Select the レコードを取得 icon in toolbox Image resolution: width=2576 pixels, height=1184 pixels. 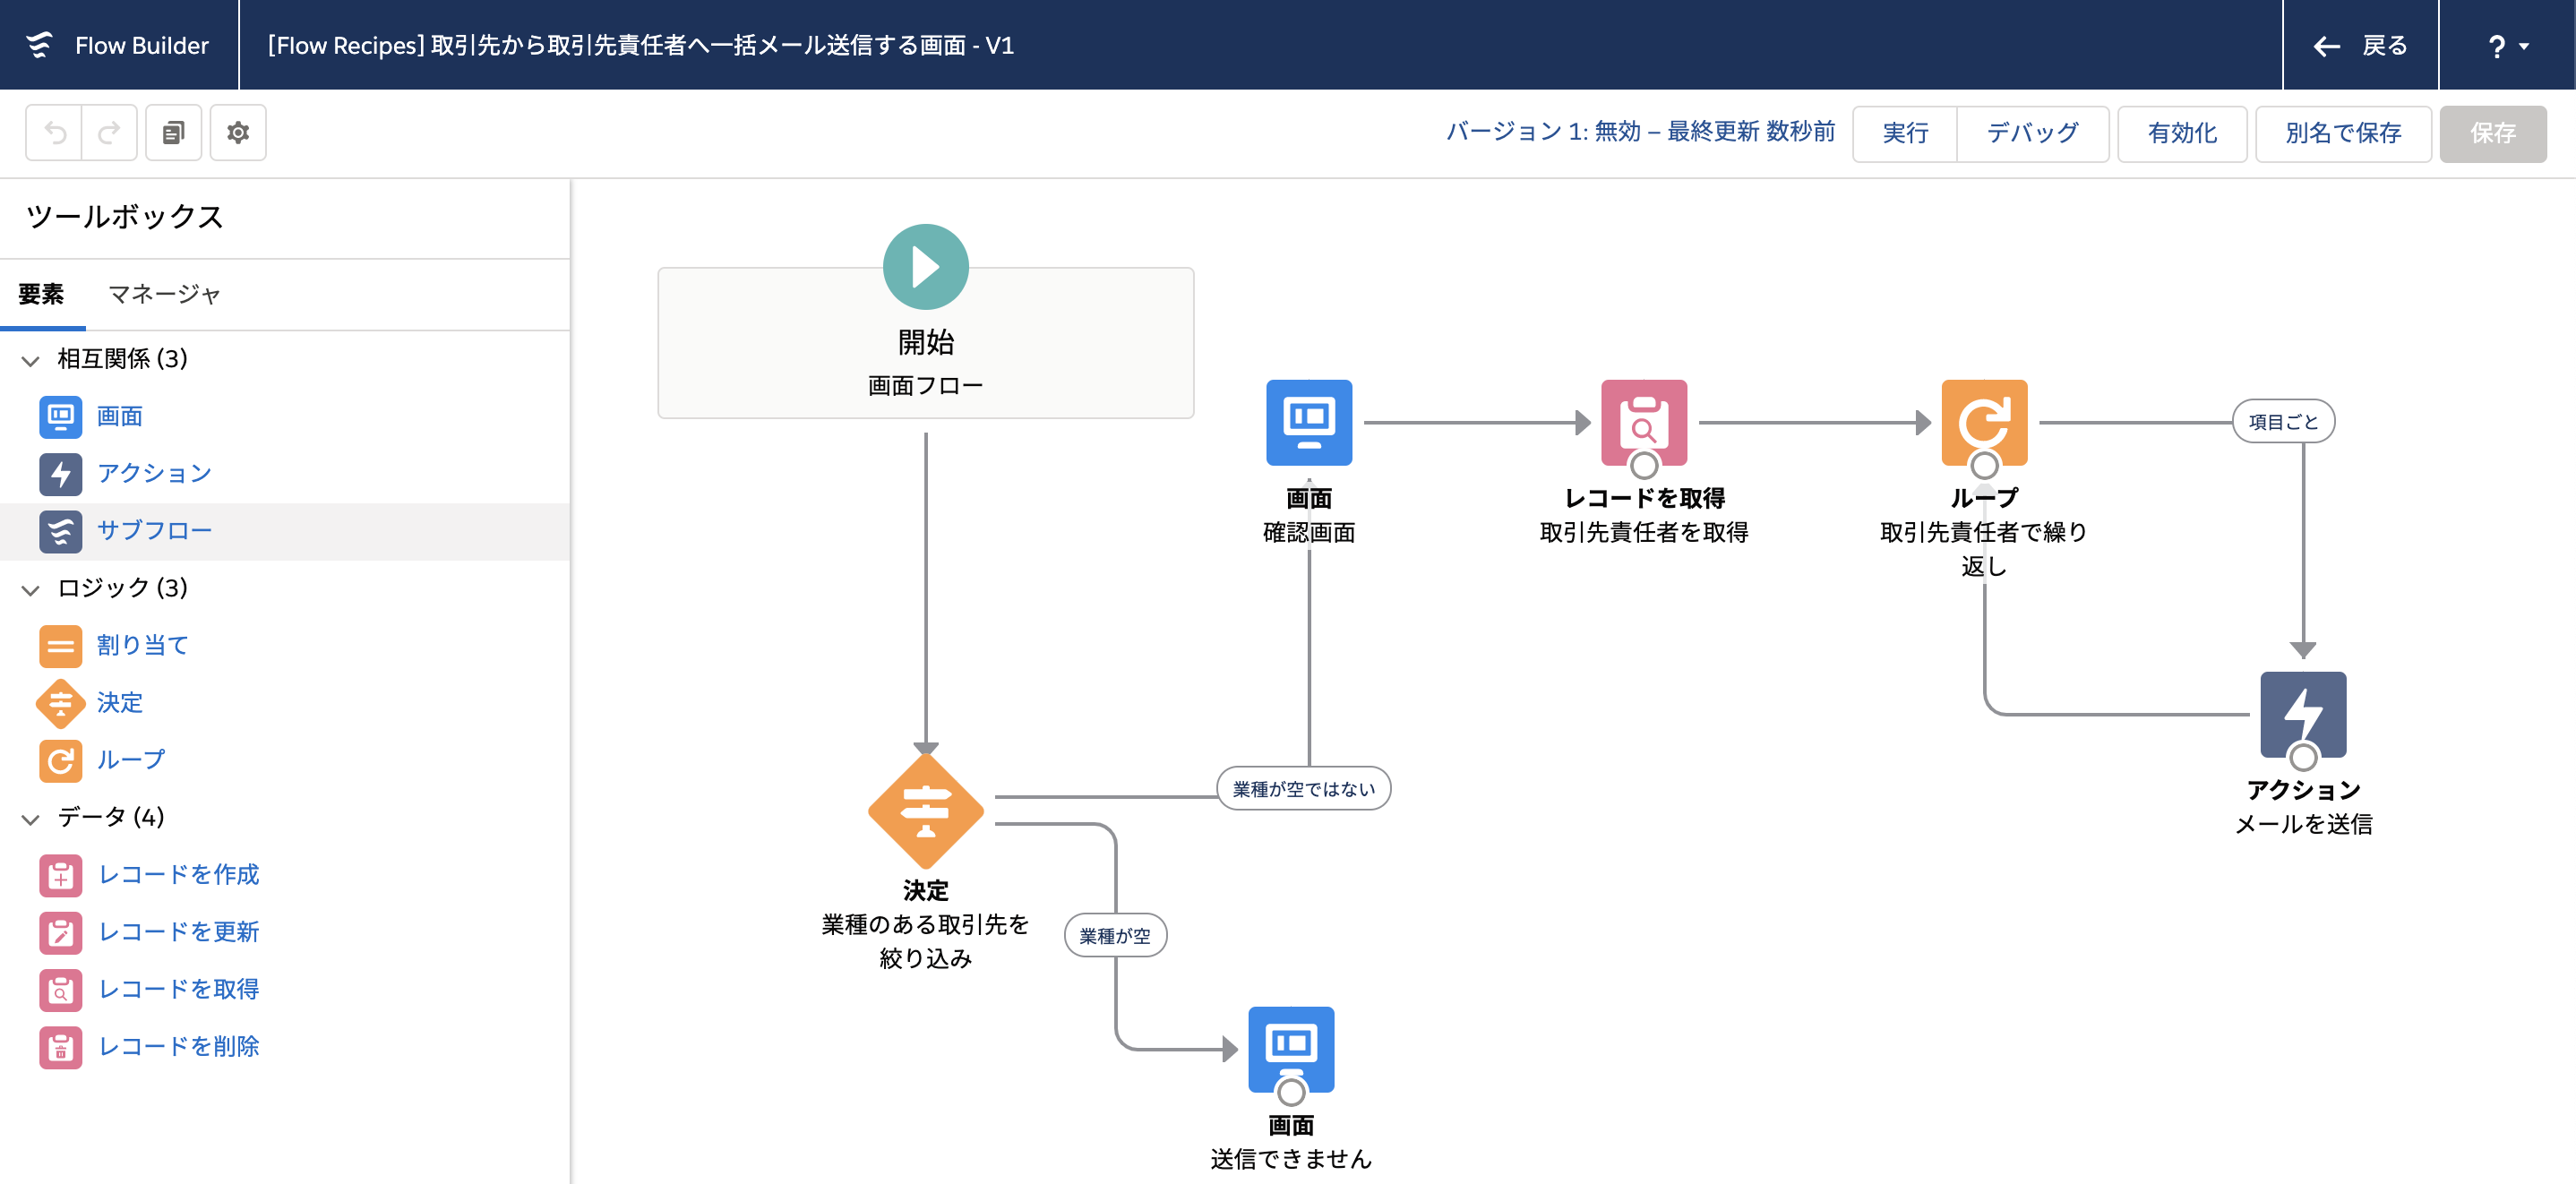pos(60,989)
